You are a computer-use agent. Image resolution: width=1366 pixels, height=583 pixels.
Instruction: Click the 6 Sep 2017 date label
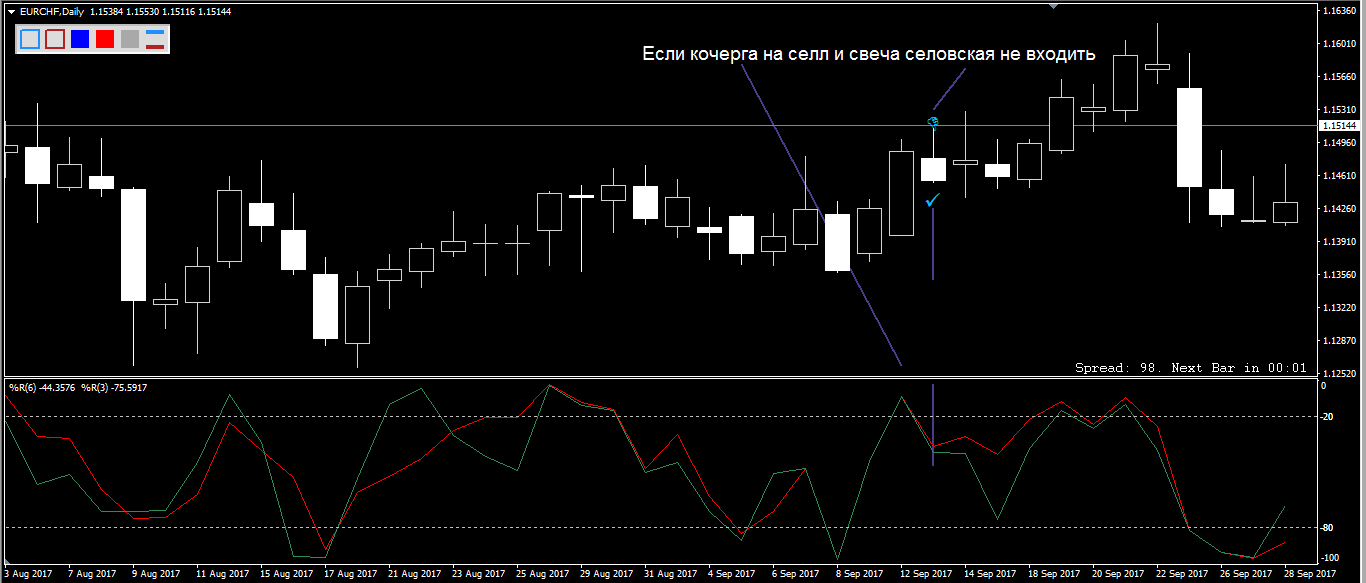click(x=796, y=574)
